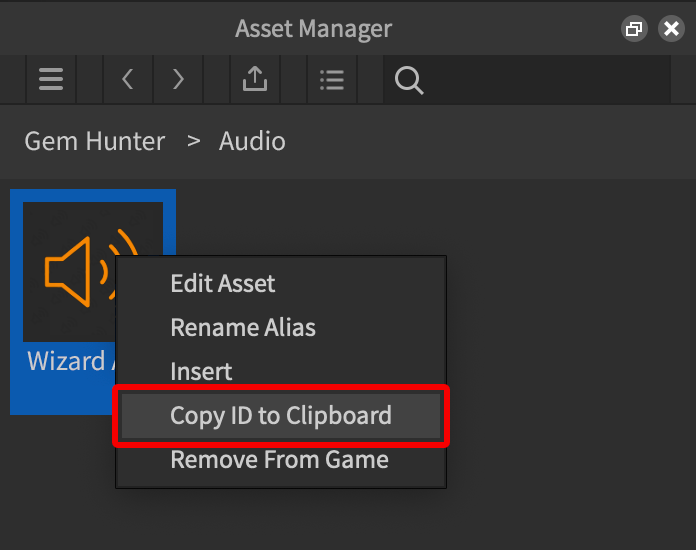The image size is (696, 550).
Task: Close the Asset Manager panel
Action: [671, 29]
